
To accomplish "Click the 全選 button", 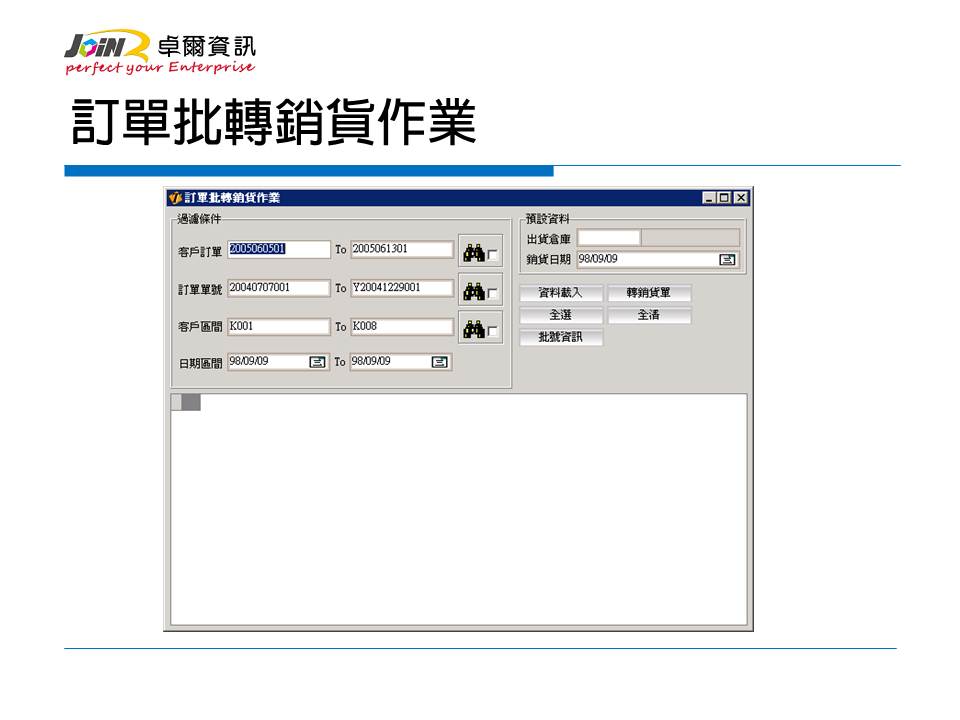I will 561,315.
